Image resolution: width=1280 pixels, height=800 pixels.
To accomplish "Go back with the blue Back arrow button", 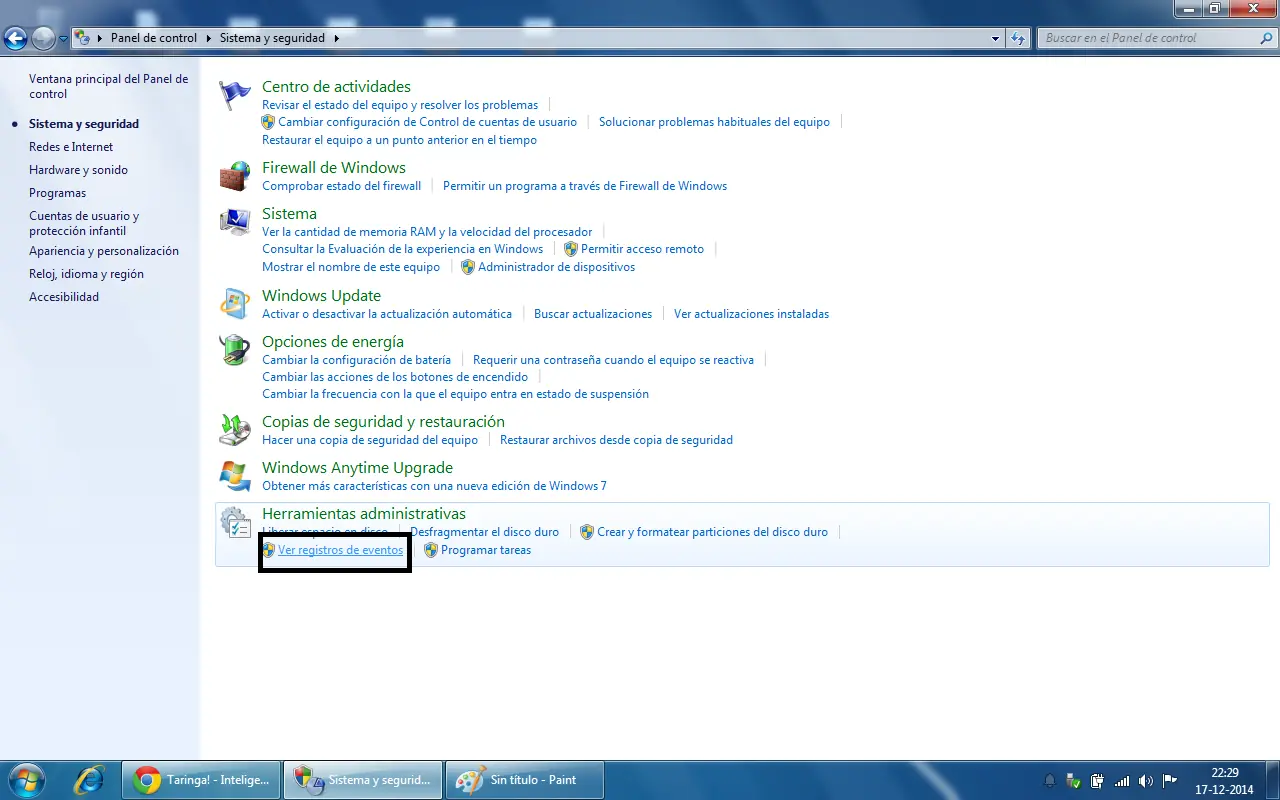I will (x=15, y=38).
